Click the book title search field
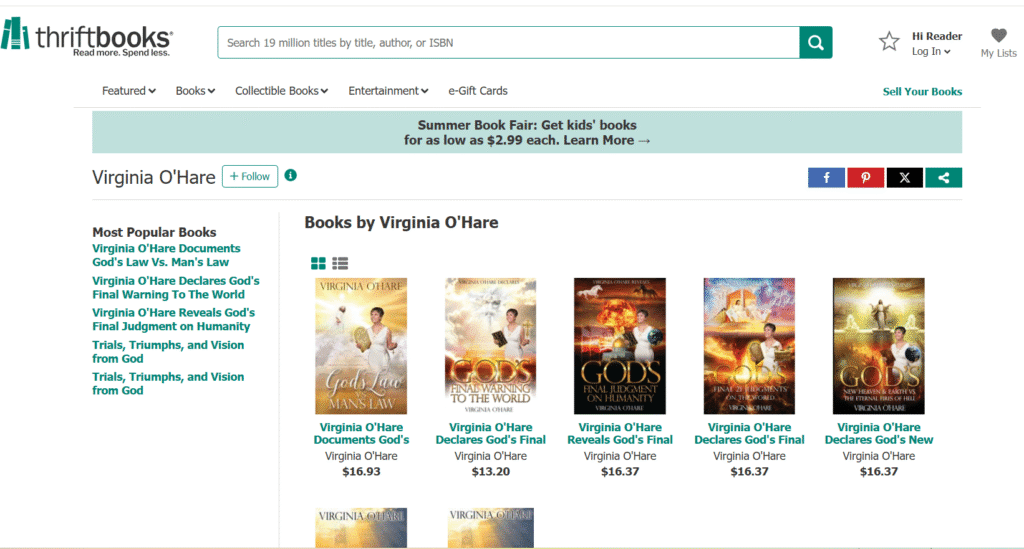The height and width of the screenshot is (549, 1024). coord(508,43)
